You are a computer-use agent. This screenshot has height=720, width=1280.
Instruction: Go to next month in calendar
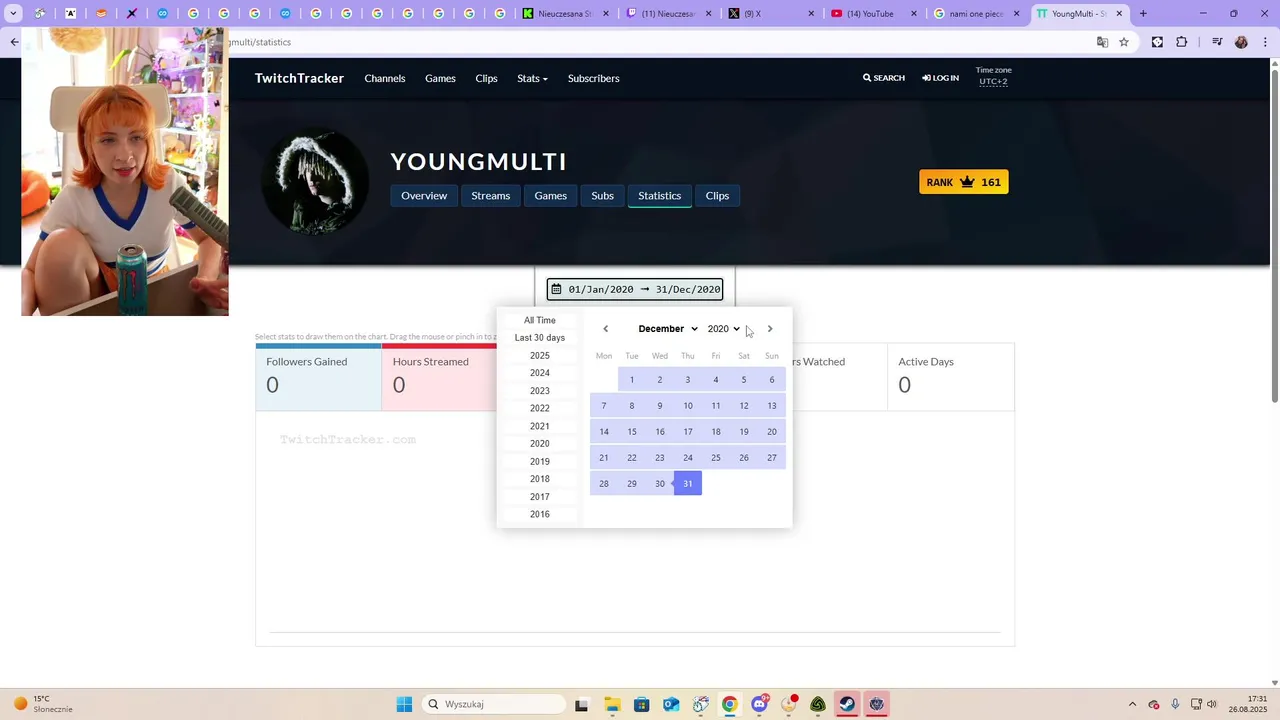tap(770, 329)
